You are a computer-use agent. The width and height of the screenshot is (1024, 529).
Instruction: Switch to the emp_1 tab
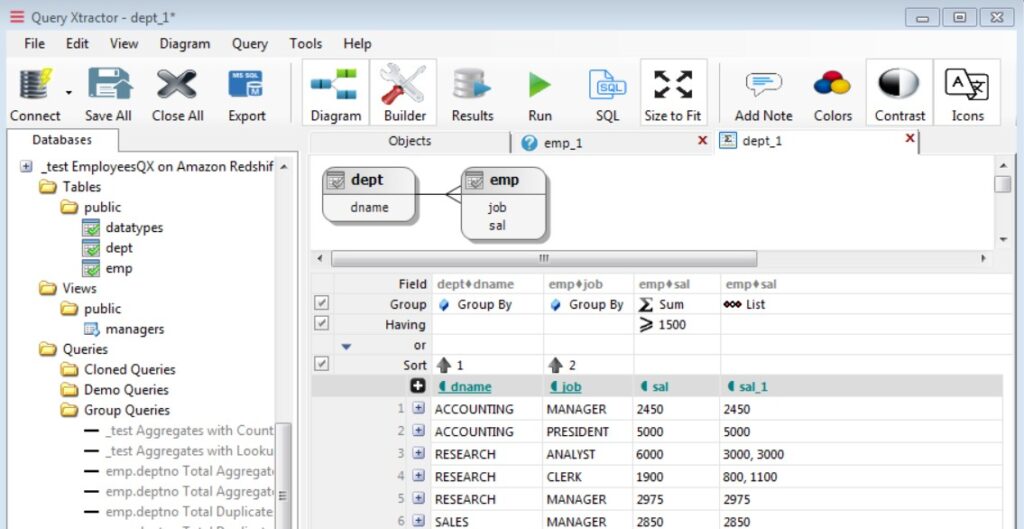pyautogui.click(x=562, y=143)
